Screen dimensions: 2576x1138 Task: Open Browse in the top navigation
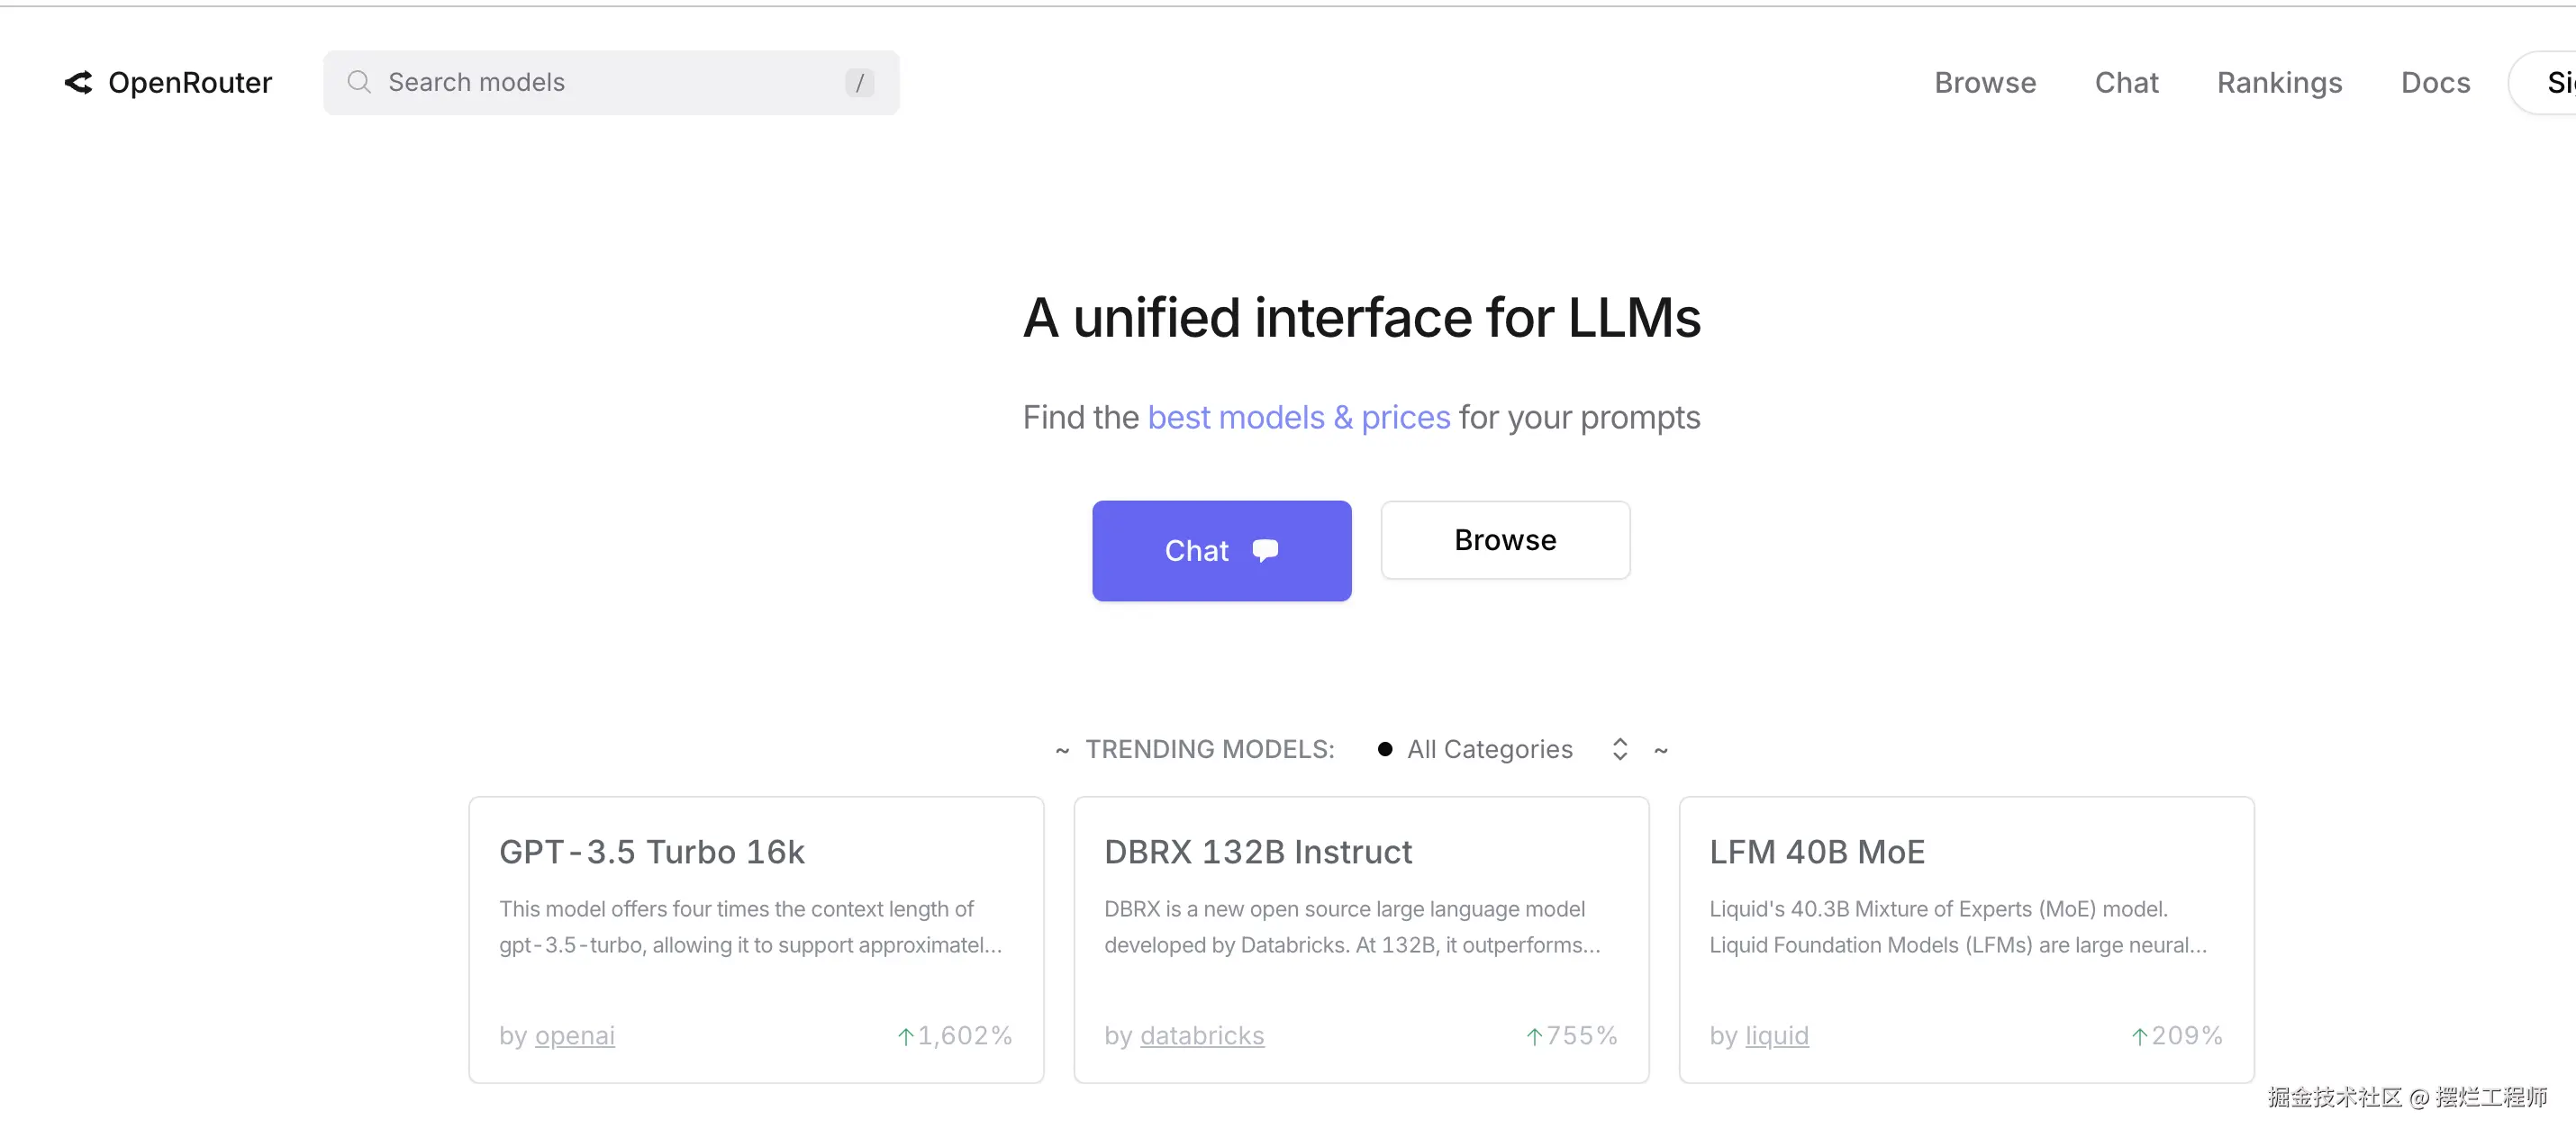[x=1984, y=83]
